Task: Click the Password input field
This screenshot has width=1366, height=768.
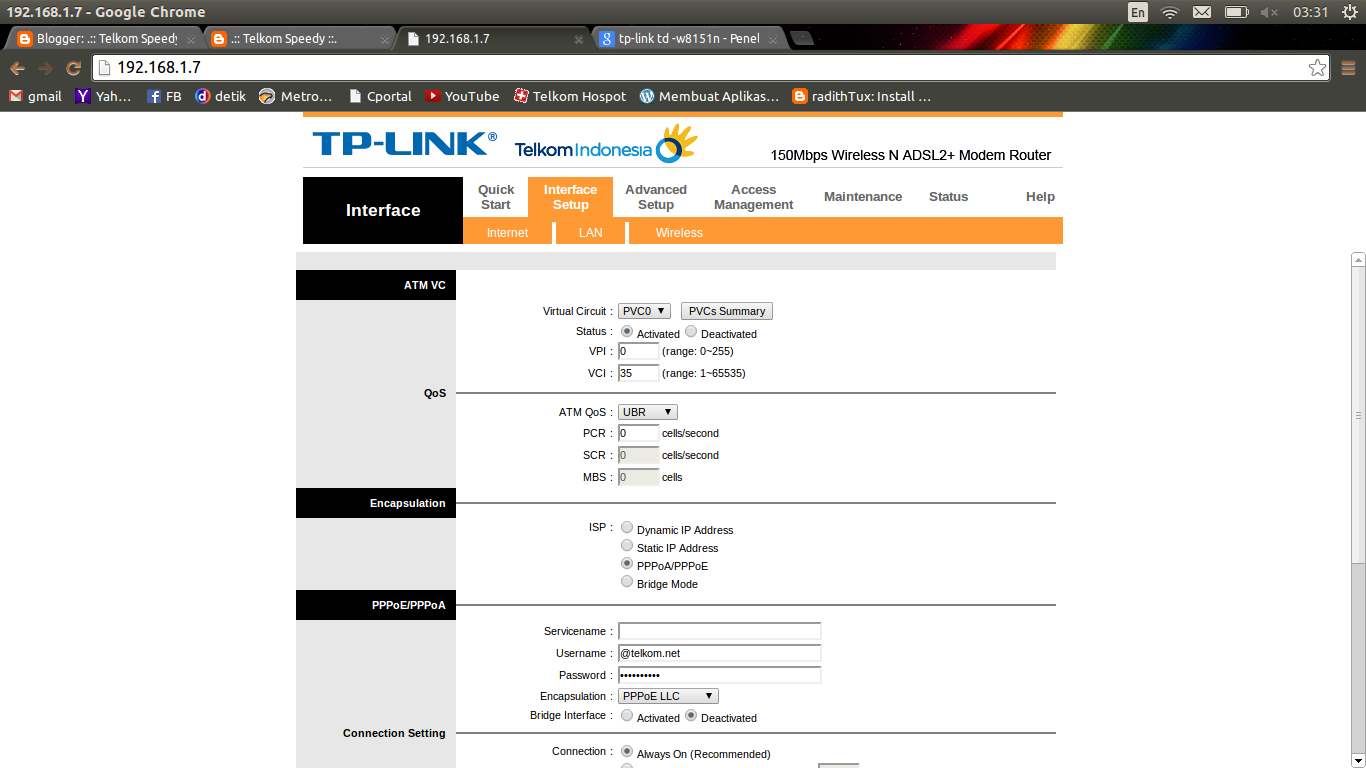Action: point(720,675)
